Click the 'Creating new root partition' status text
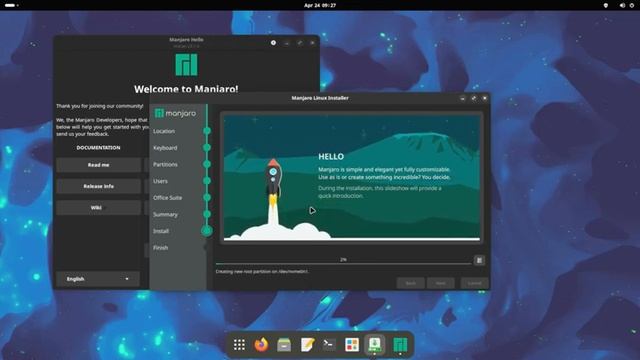 point(262,271)
